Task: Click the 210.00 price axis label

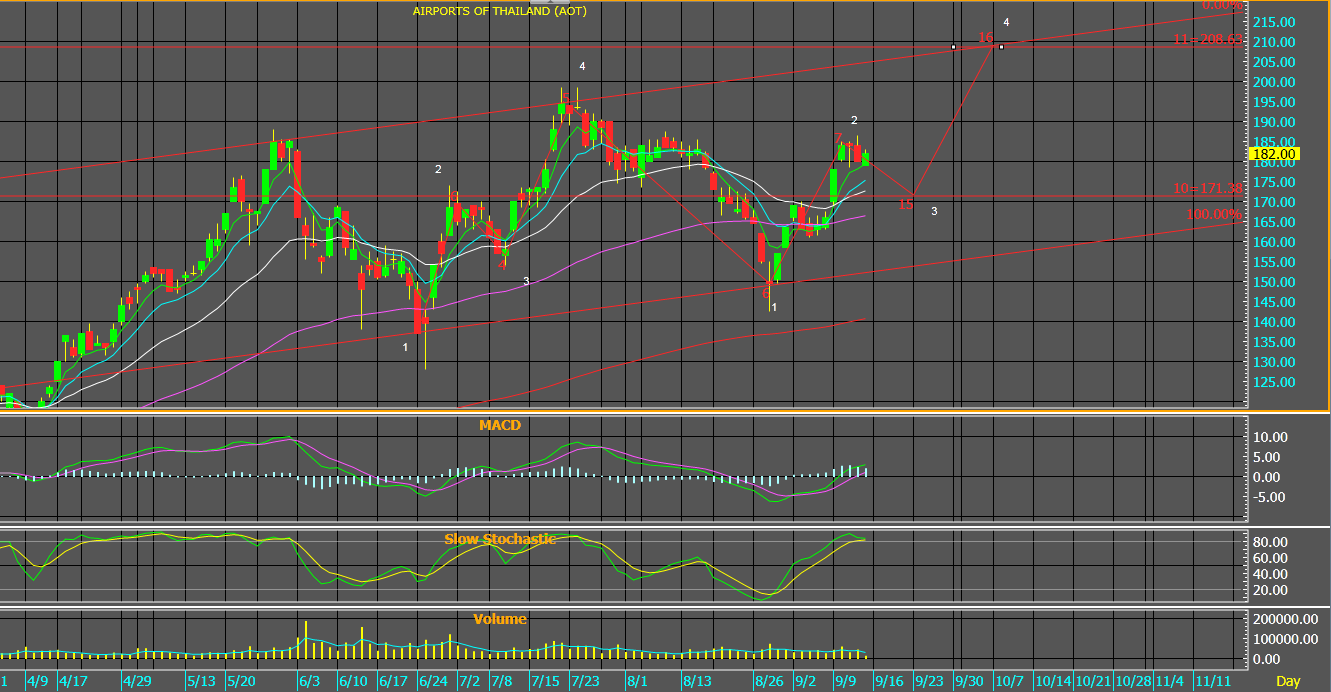Action: click(x=1274, y=42)
